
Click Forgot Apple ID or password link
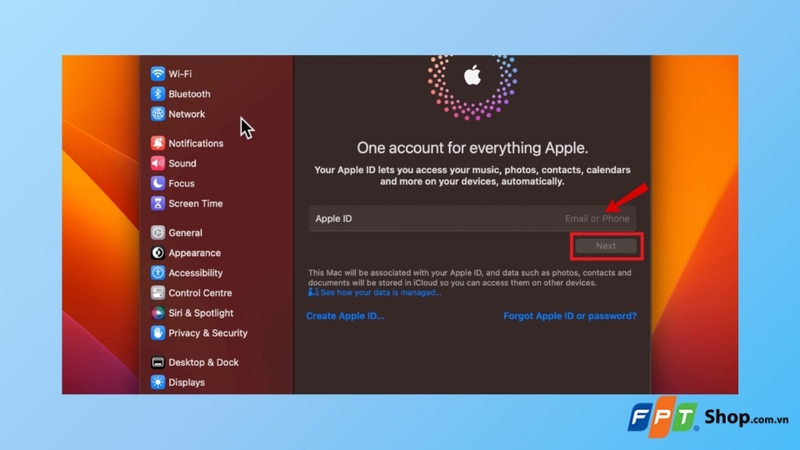tap(570, 316)
